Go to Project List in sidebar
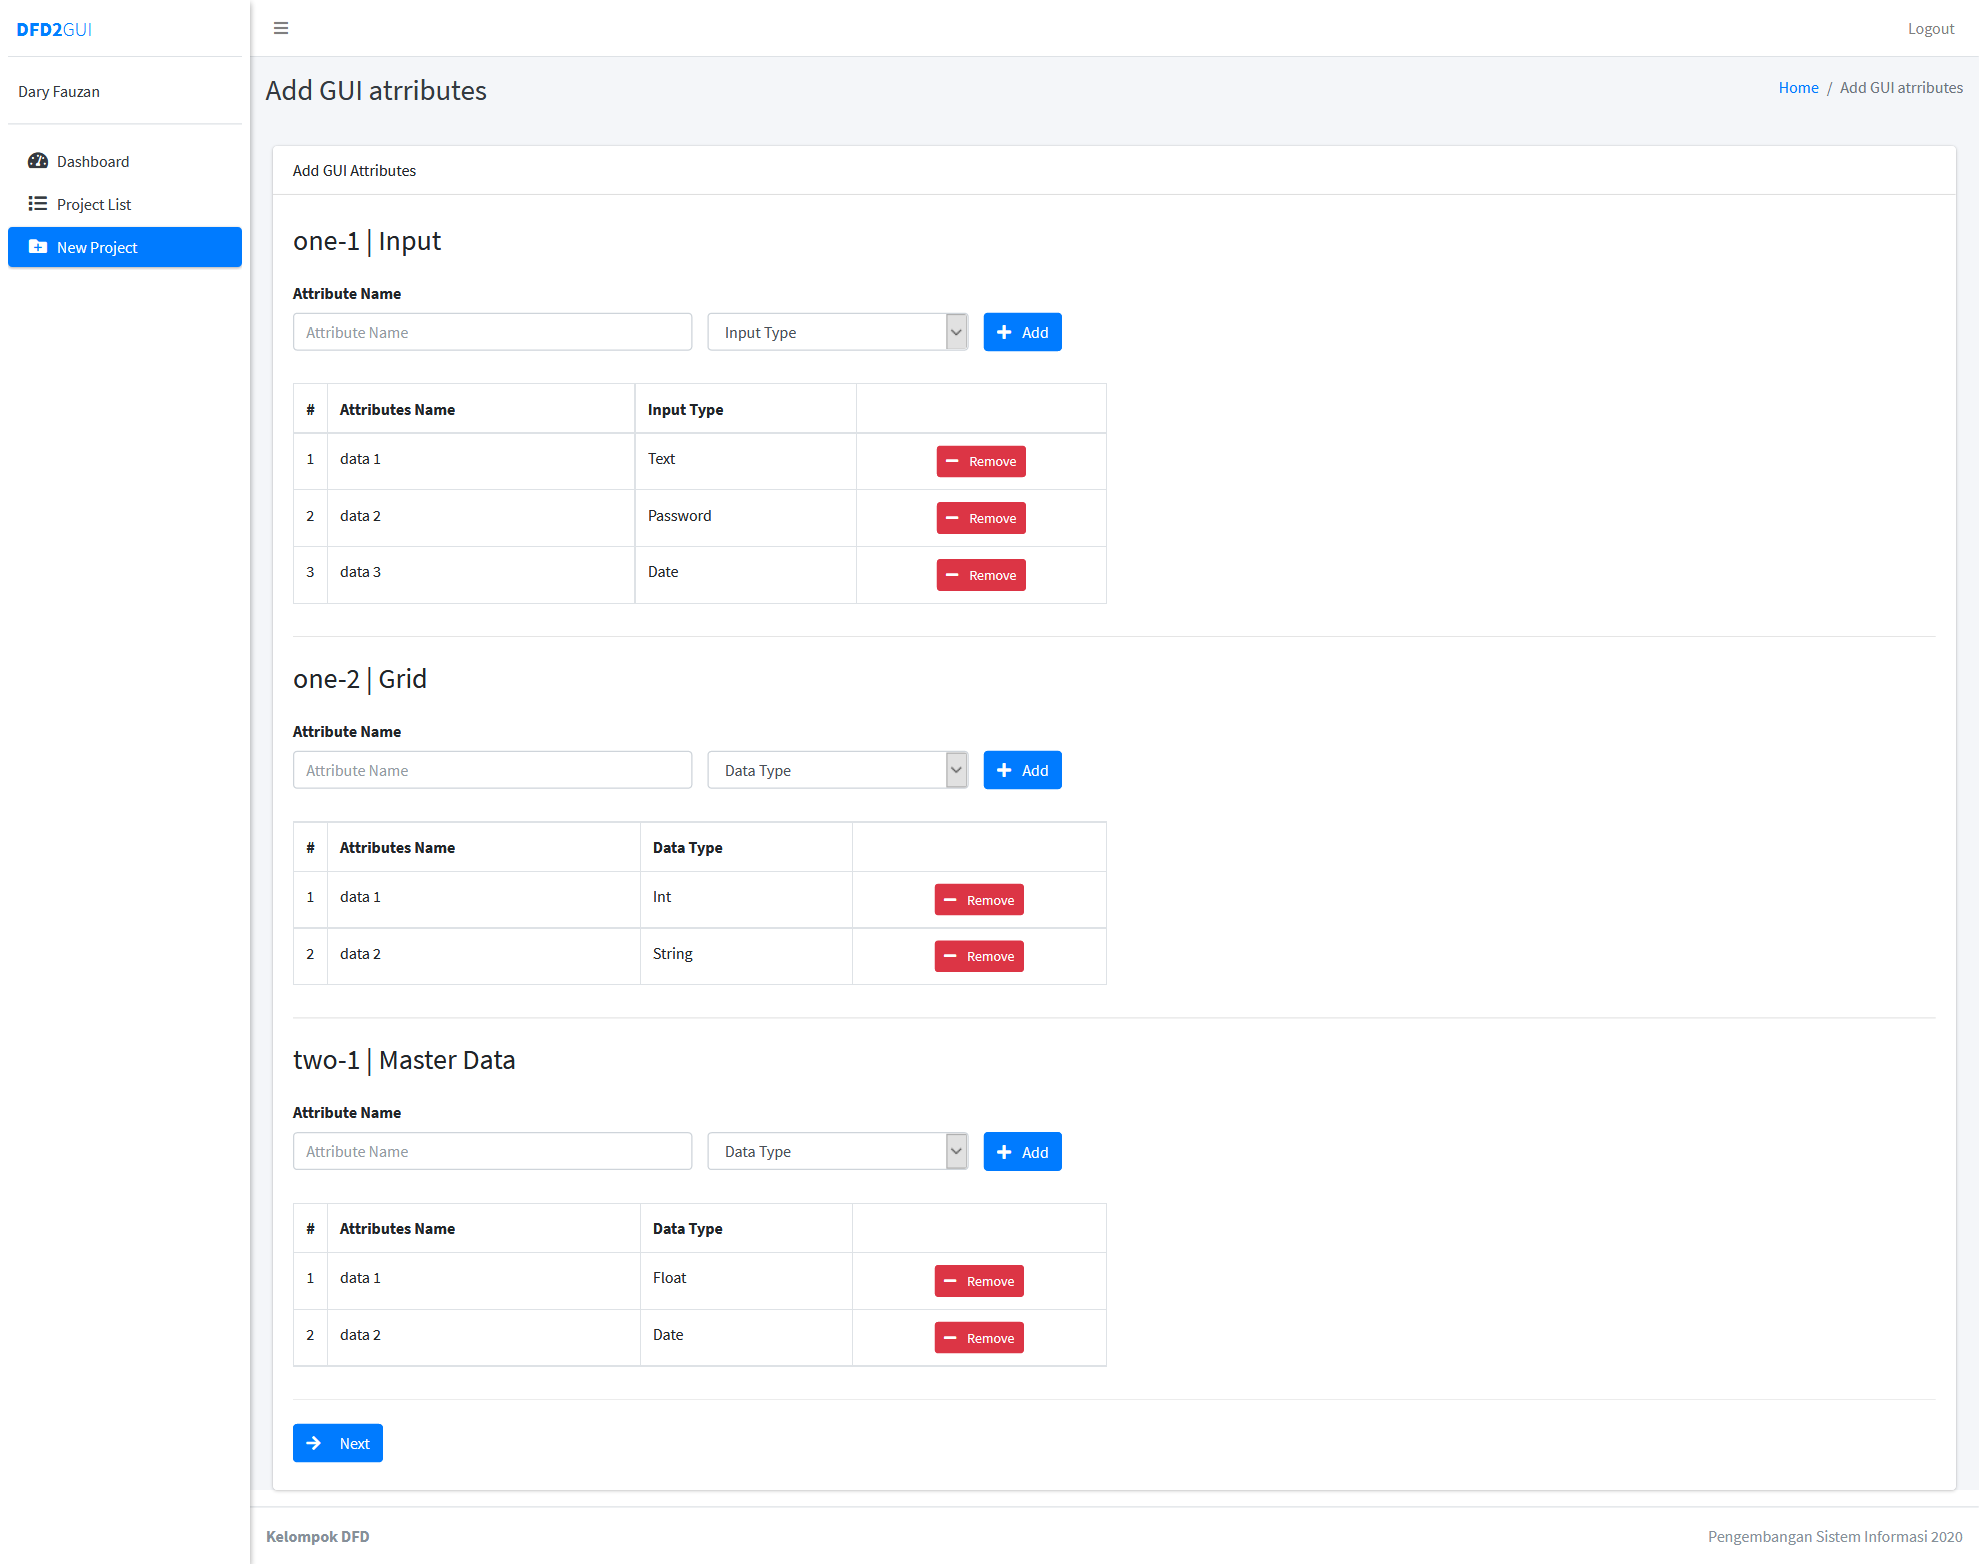1979x1564 pixels. (x=94, y=204)
